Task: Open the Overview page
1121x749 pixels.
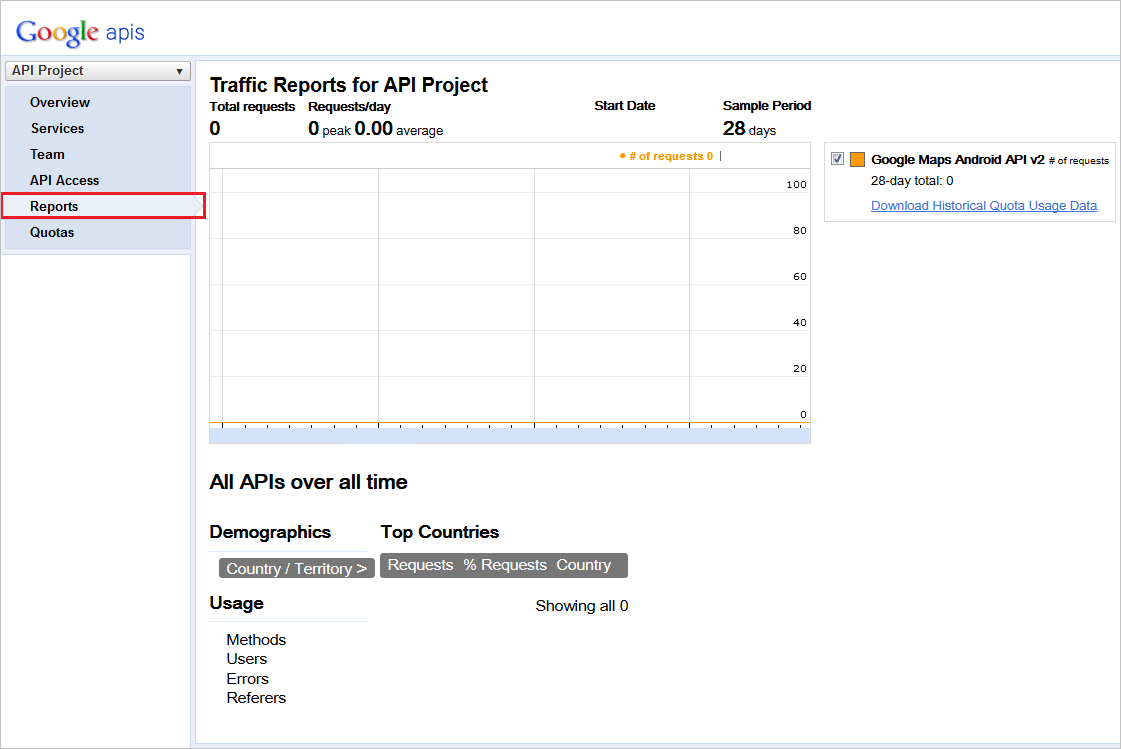Action: click(x=60, y=102)
